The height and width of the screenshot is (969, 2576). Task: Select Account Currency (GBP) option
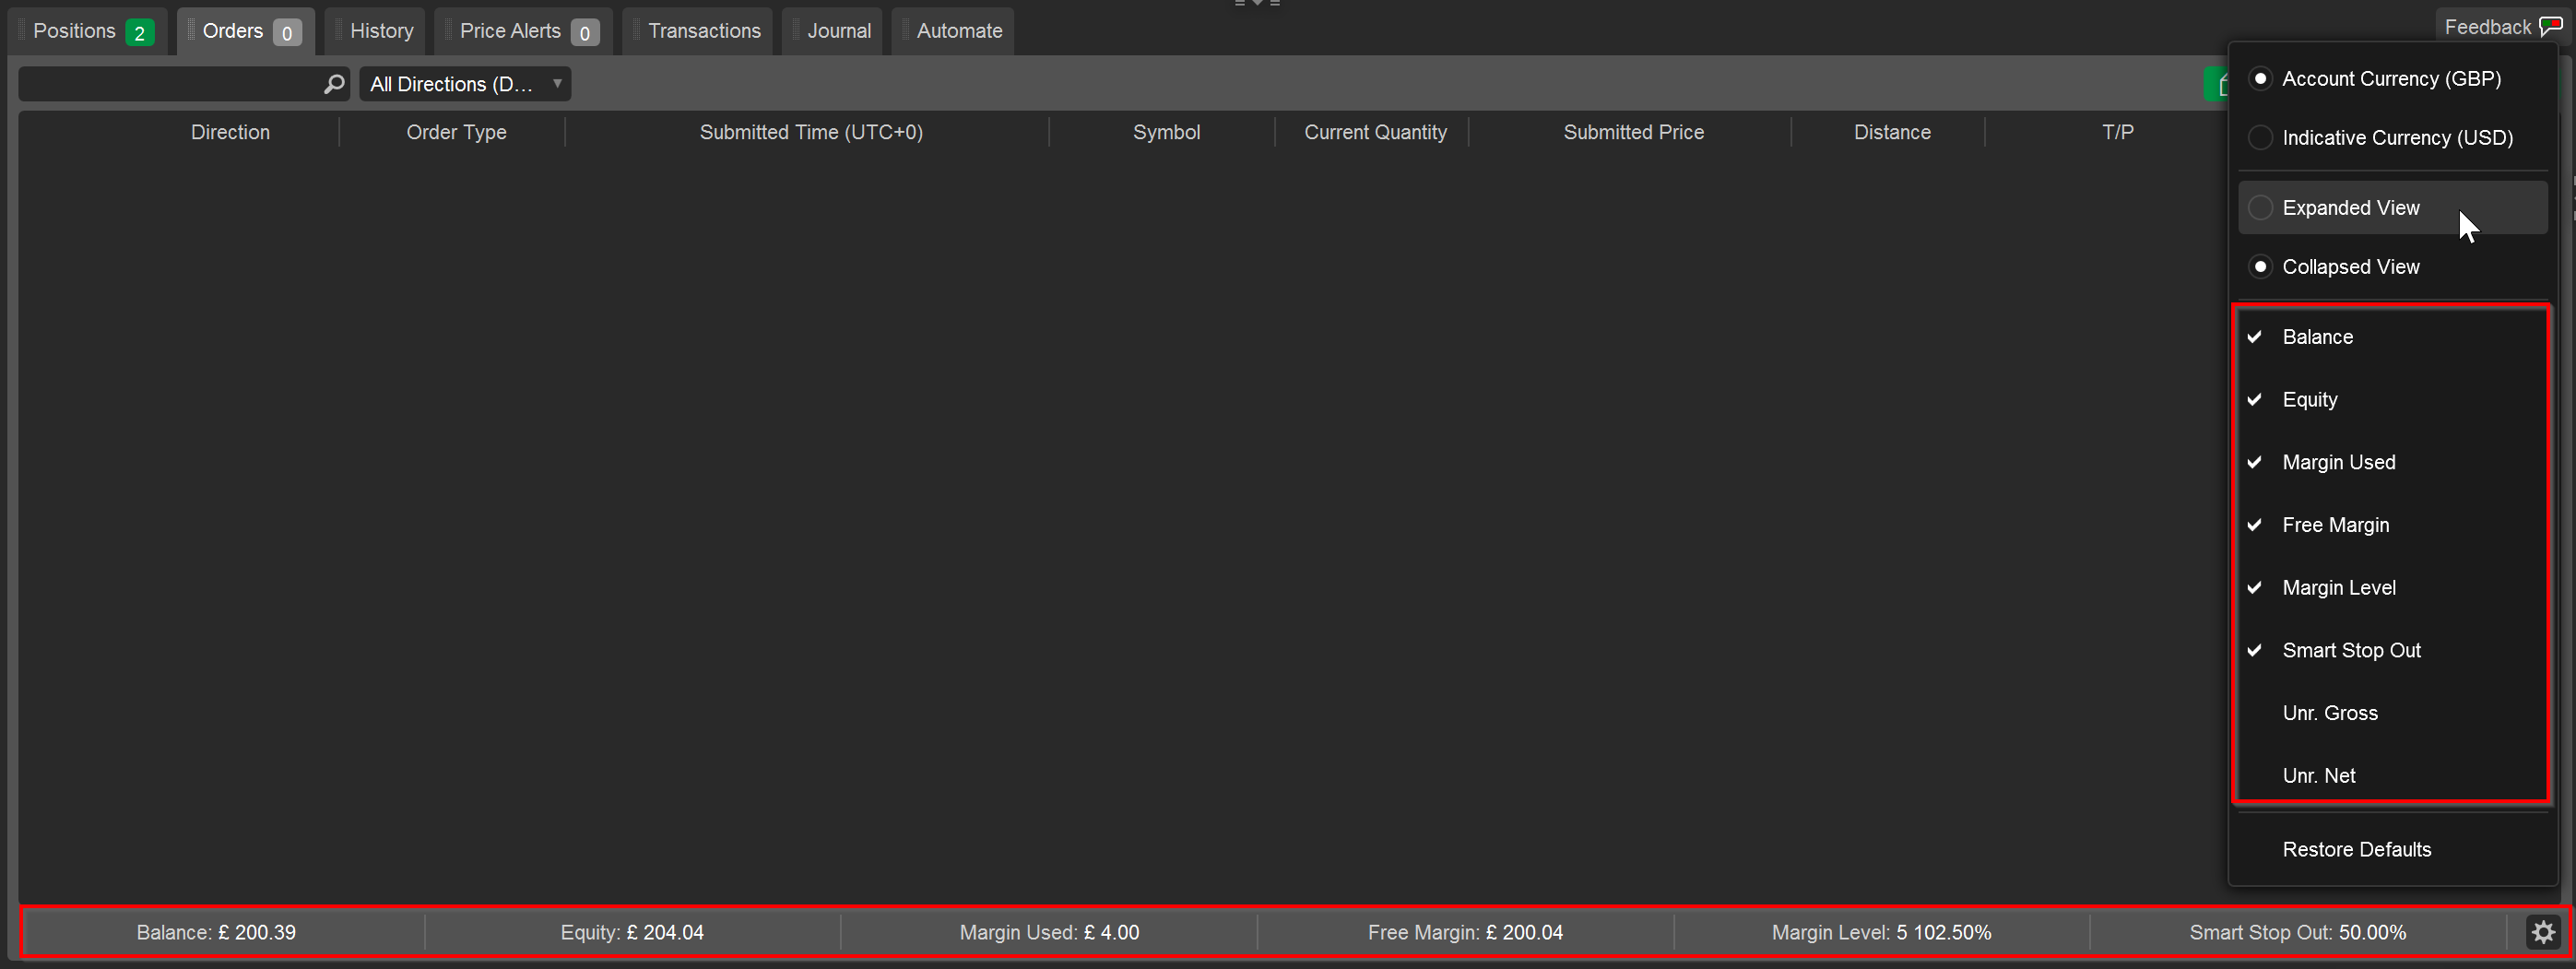tap(2392, 79)
